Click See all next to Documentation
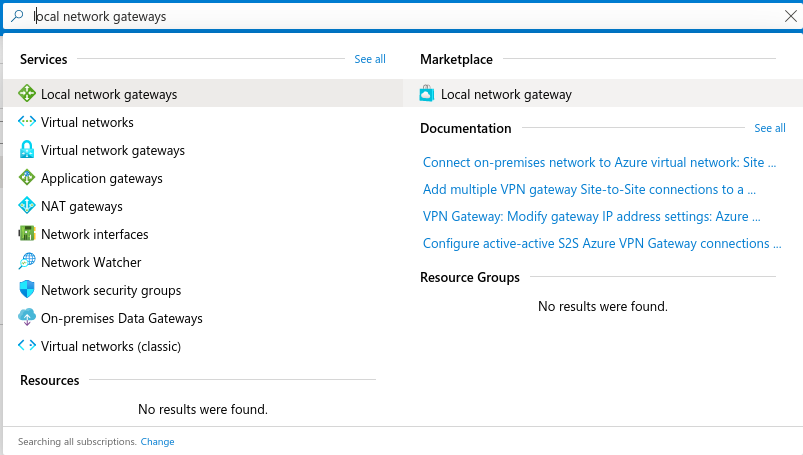803x455 pixels. 770,128
